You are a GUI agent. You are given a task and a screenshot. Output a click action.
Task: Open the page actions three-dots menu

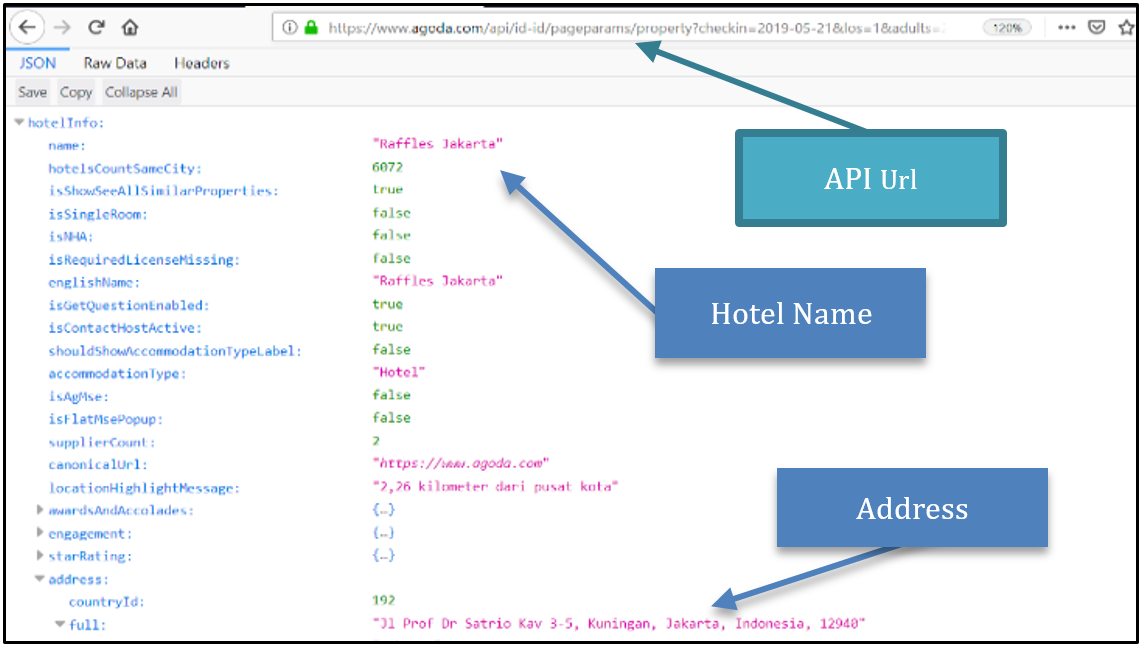coord(1067,28)
